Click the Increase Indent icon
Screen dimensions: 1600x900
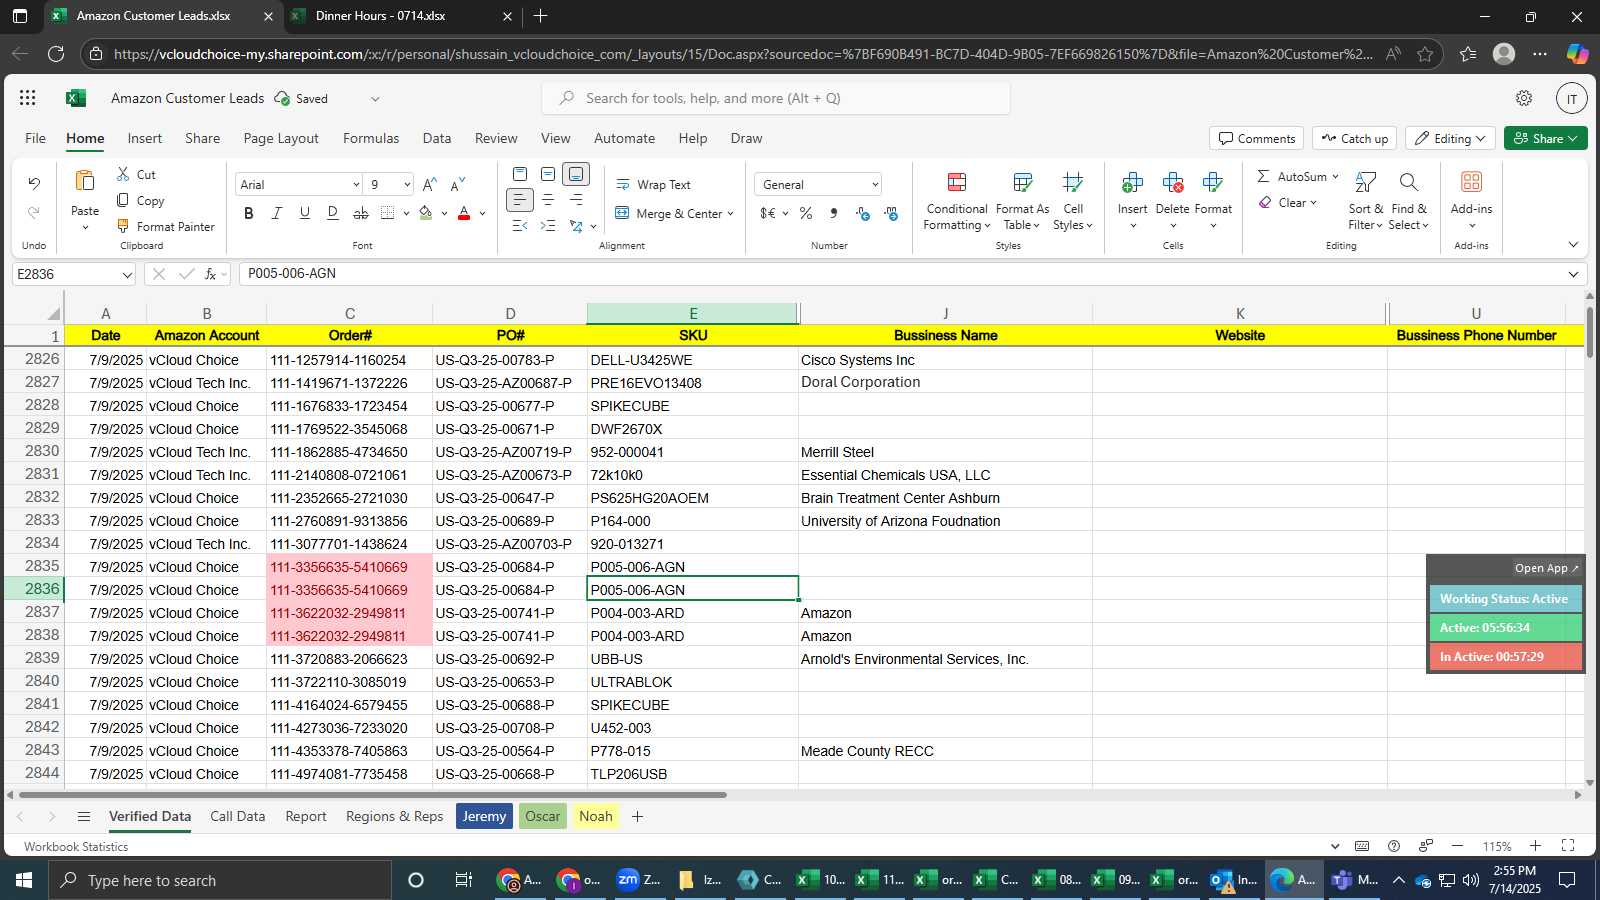[548, 226]
